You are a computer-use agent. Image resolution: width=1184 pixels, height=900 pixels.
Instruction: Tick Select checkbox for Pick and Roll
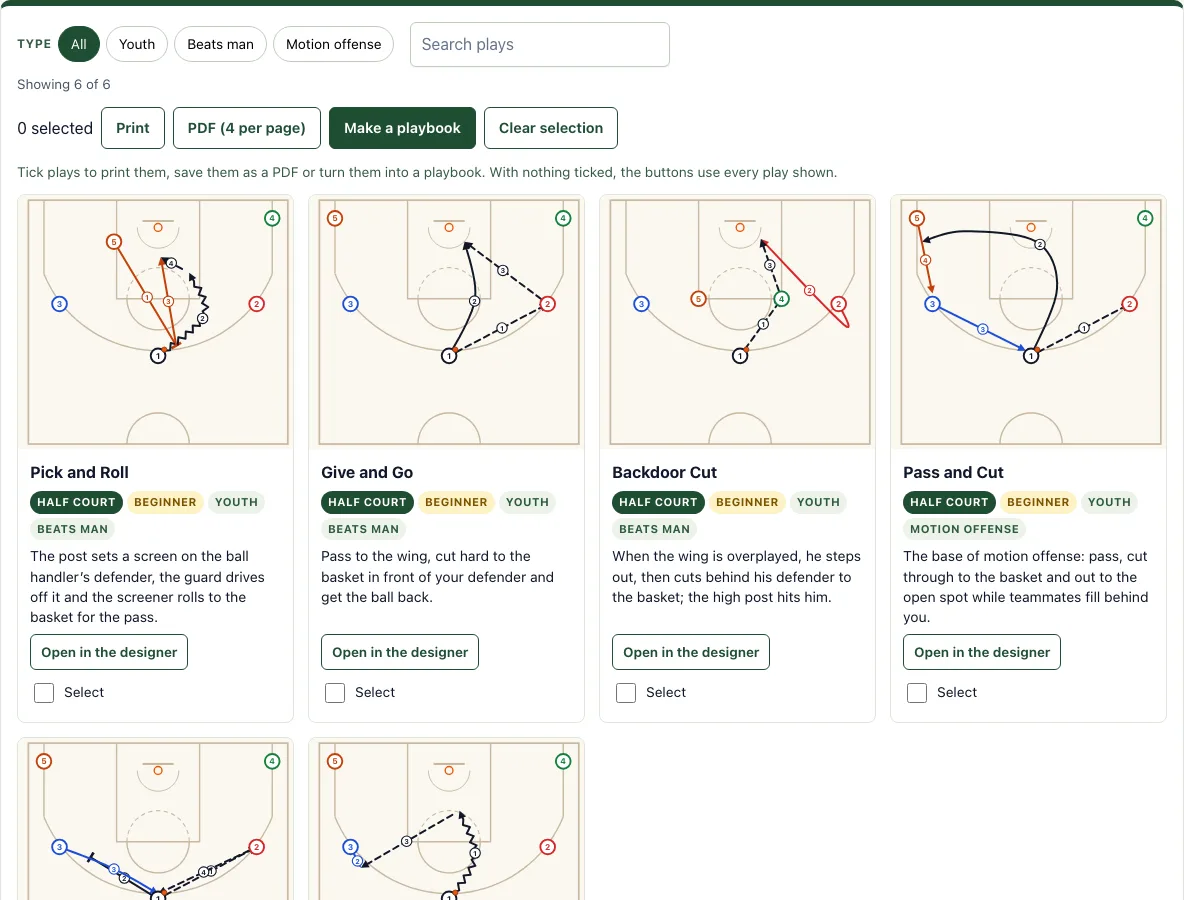pyautogui.click(x=44, y=692)
